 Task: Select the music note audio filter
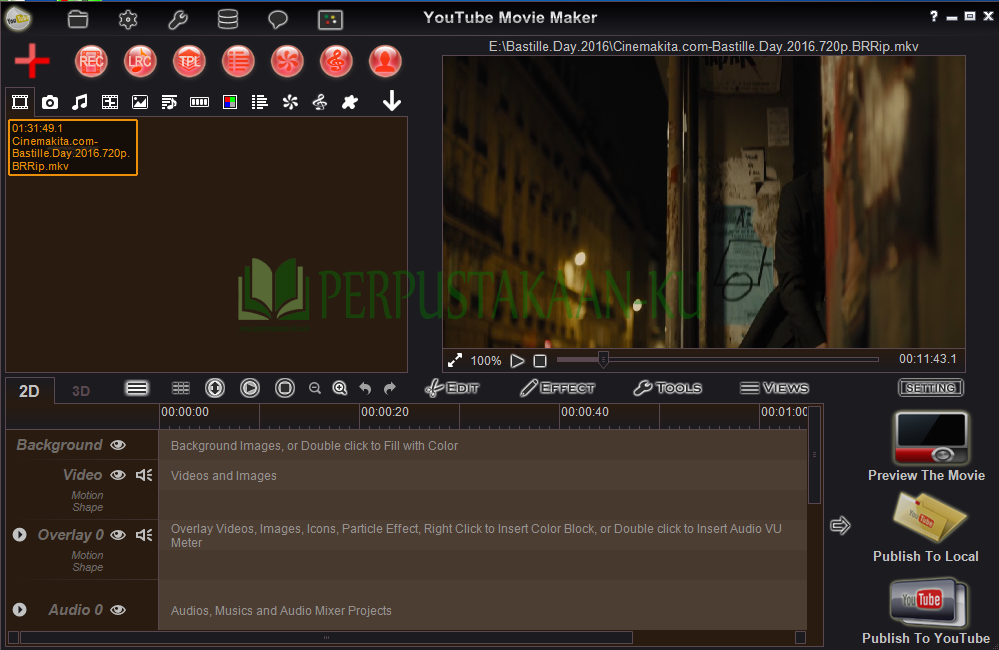pos(80,102)
